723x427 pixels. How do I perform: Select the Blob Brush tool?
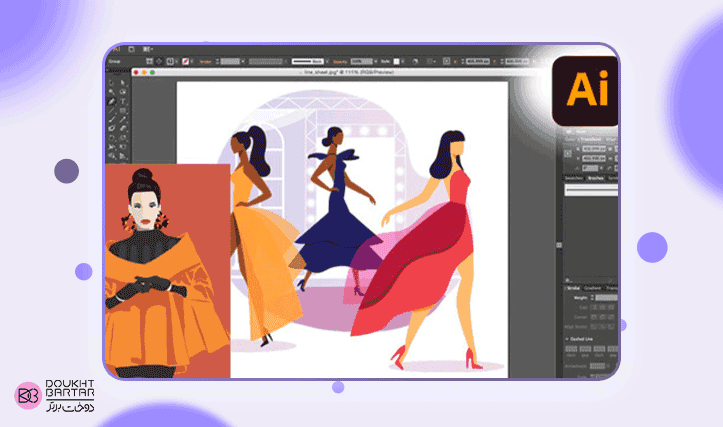pyautogui.click(x=112, y=128)
